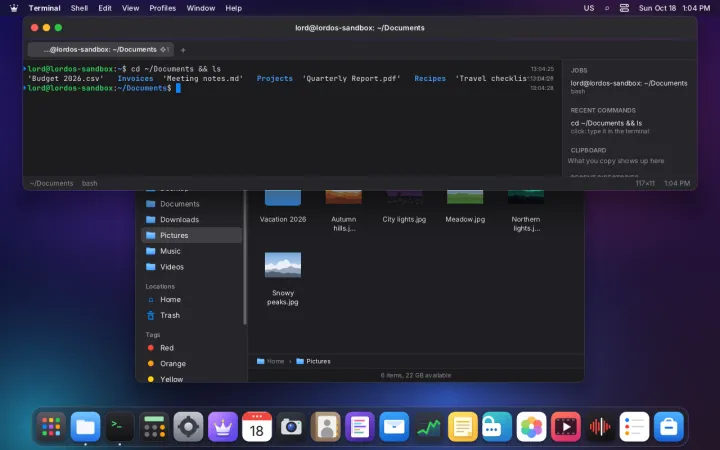This screenshot has height=450, width=720.
Task: Open US input source menu
Action: [x=589, y=8]
